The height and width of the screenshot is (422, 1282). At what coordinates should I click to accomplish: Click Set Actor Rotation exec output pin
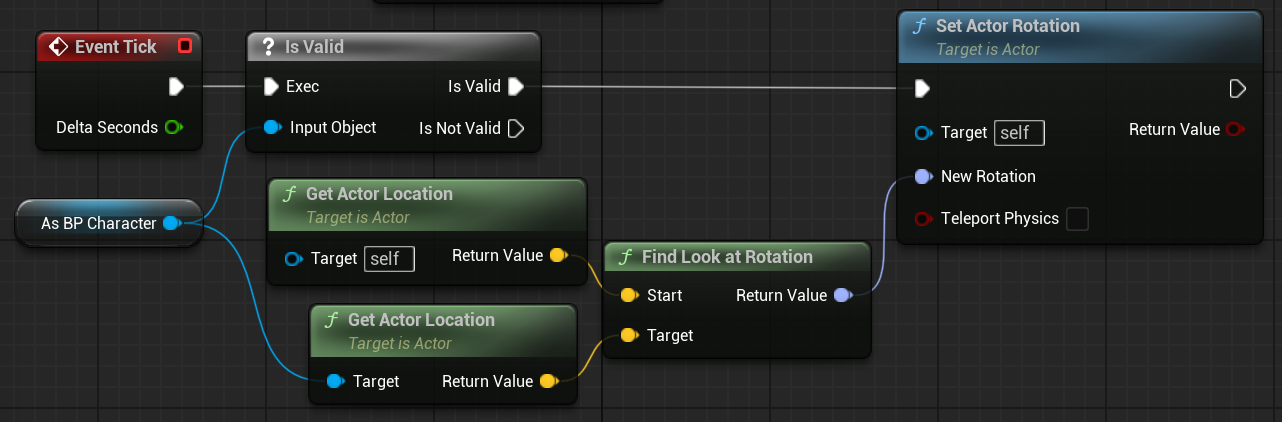1237,89
